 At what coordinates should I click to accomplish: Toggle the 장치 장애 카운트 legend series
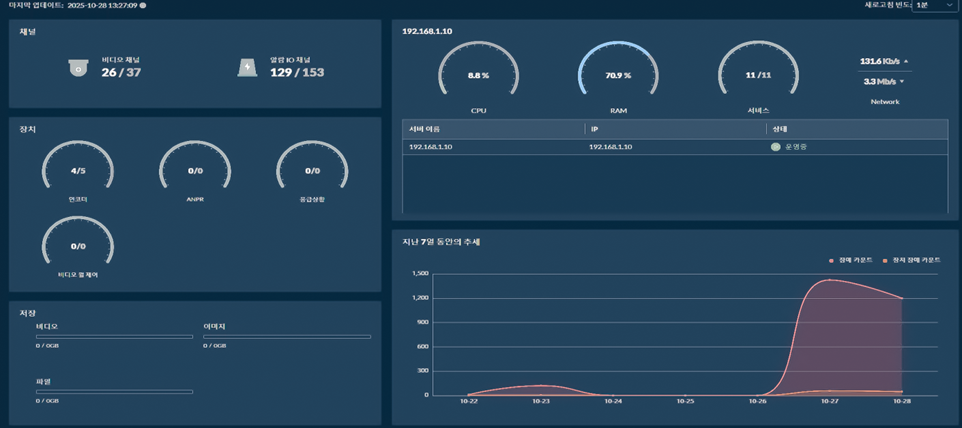pyautogui.click(x=907, y=260)
